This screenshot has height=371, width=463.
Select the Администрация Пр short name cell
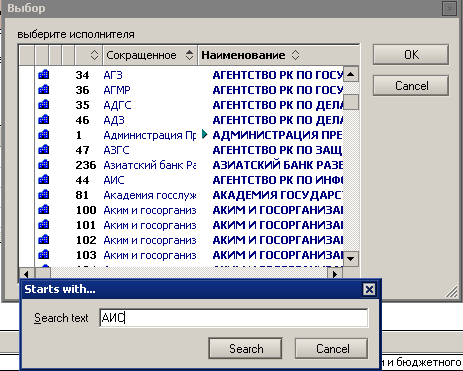150,135
